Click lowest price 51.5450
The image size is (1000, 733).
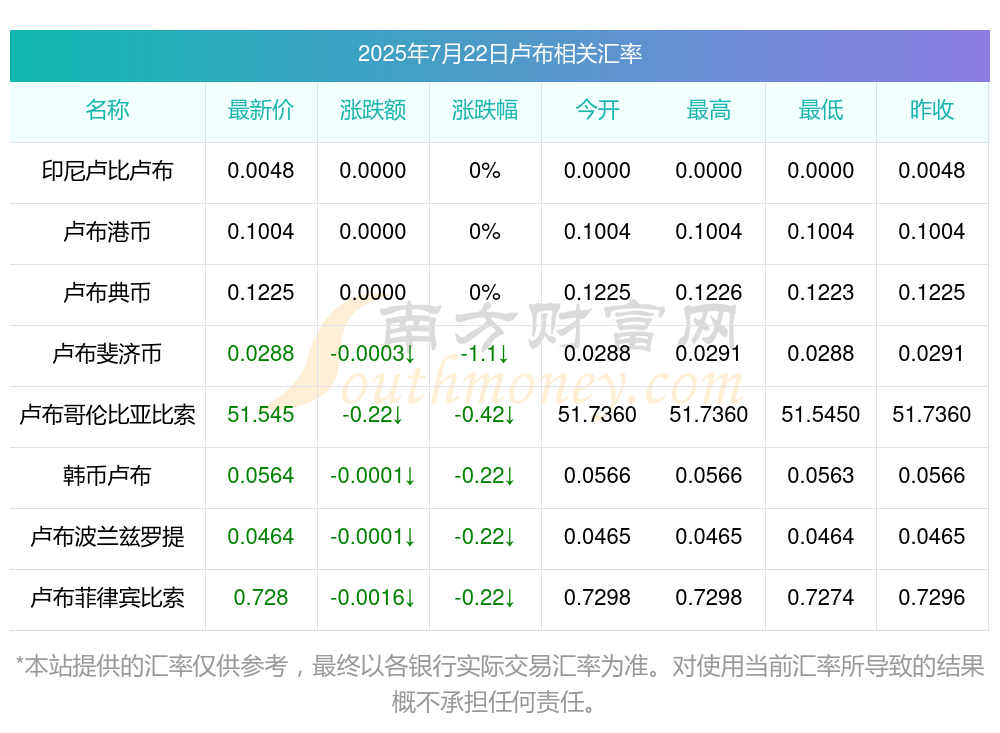tap(821, 415)
